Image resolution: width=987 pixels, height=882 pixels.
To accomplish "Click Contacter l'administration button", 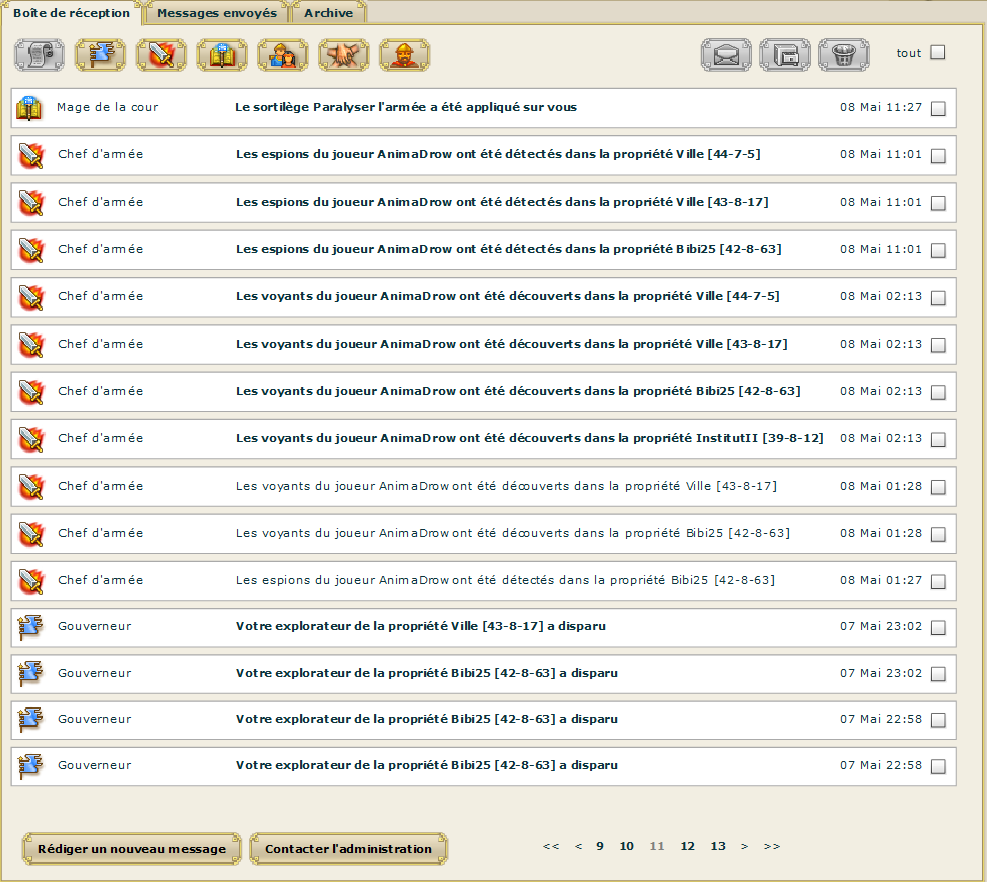I will point(348,849).
